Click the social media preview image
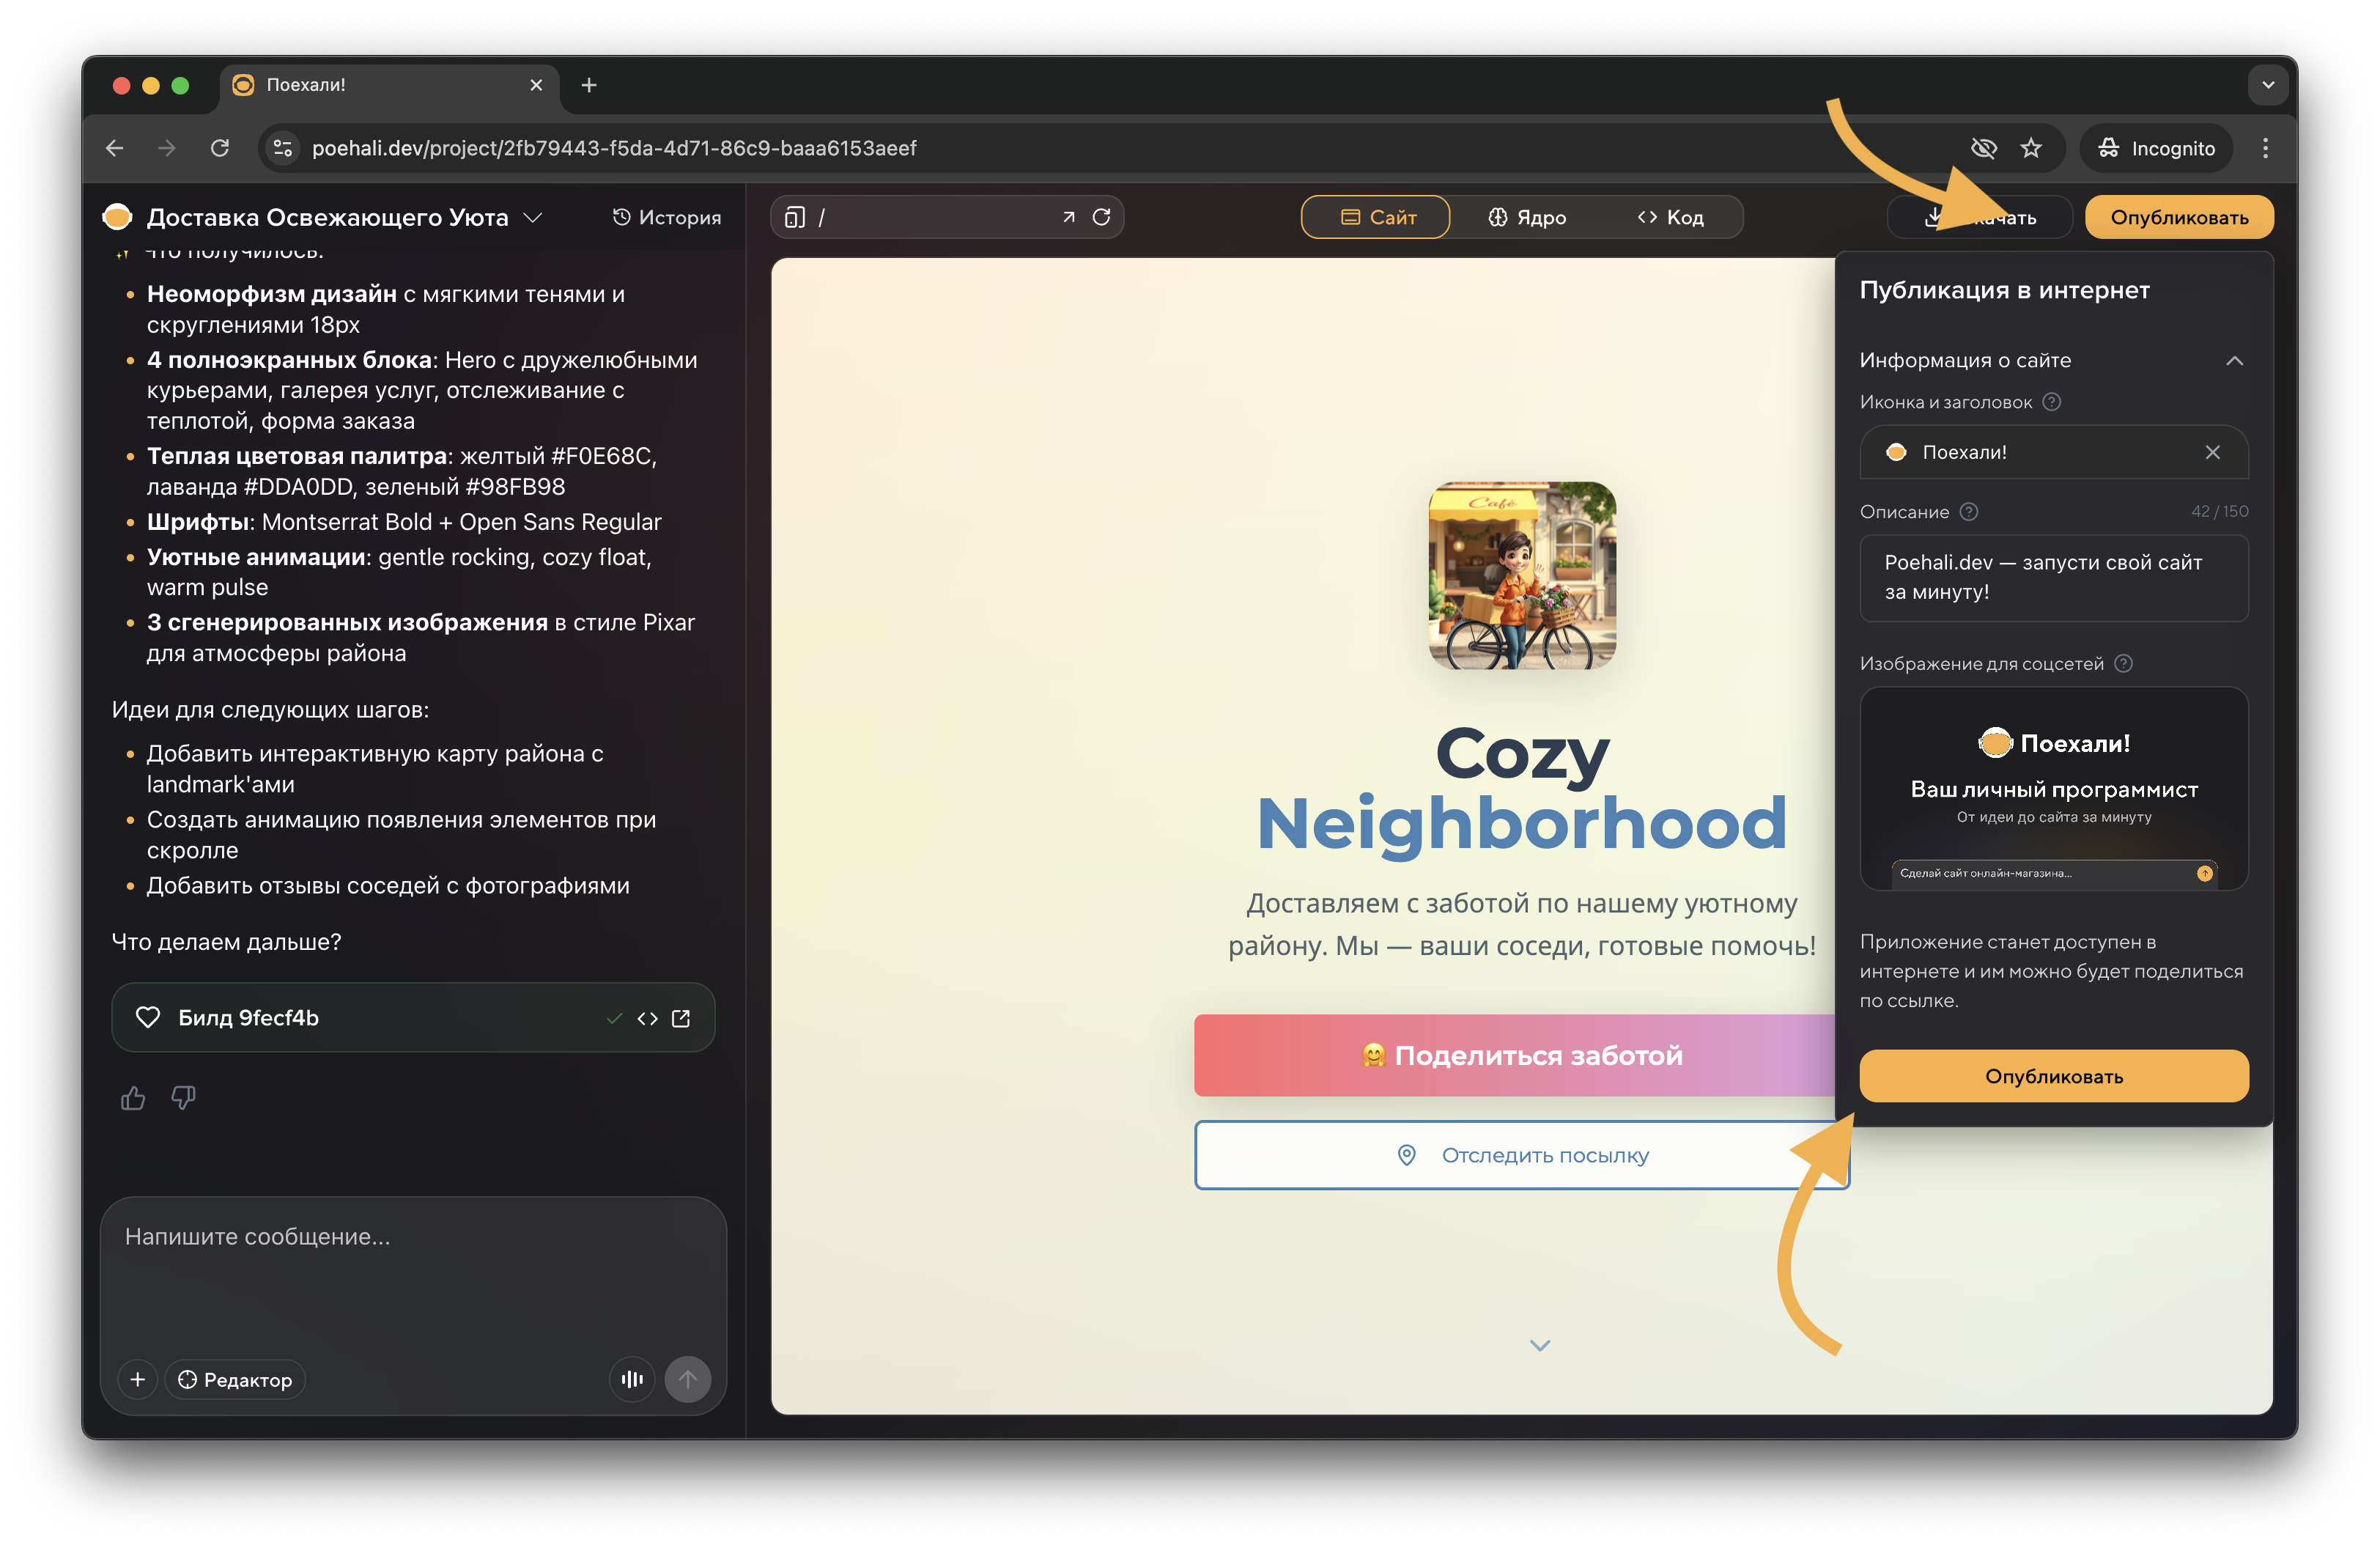2380x1548 pixels. [x=2053, y=788]
